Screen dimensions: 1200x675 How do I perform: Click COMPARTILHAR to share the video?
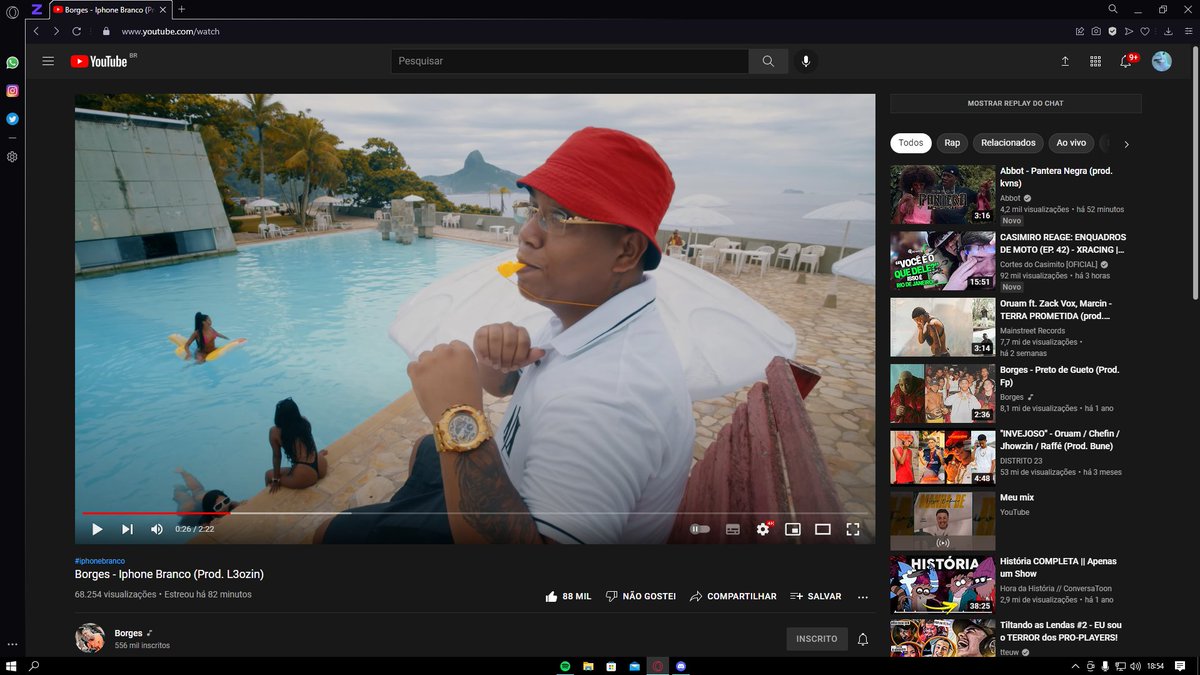pyautogui.click(x=733, y=596)
